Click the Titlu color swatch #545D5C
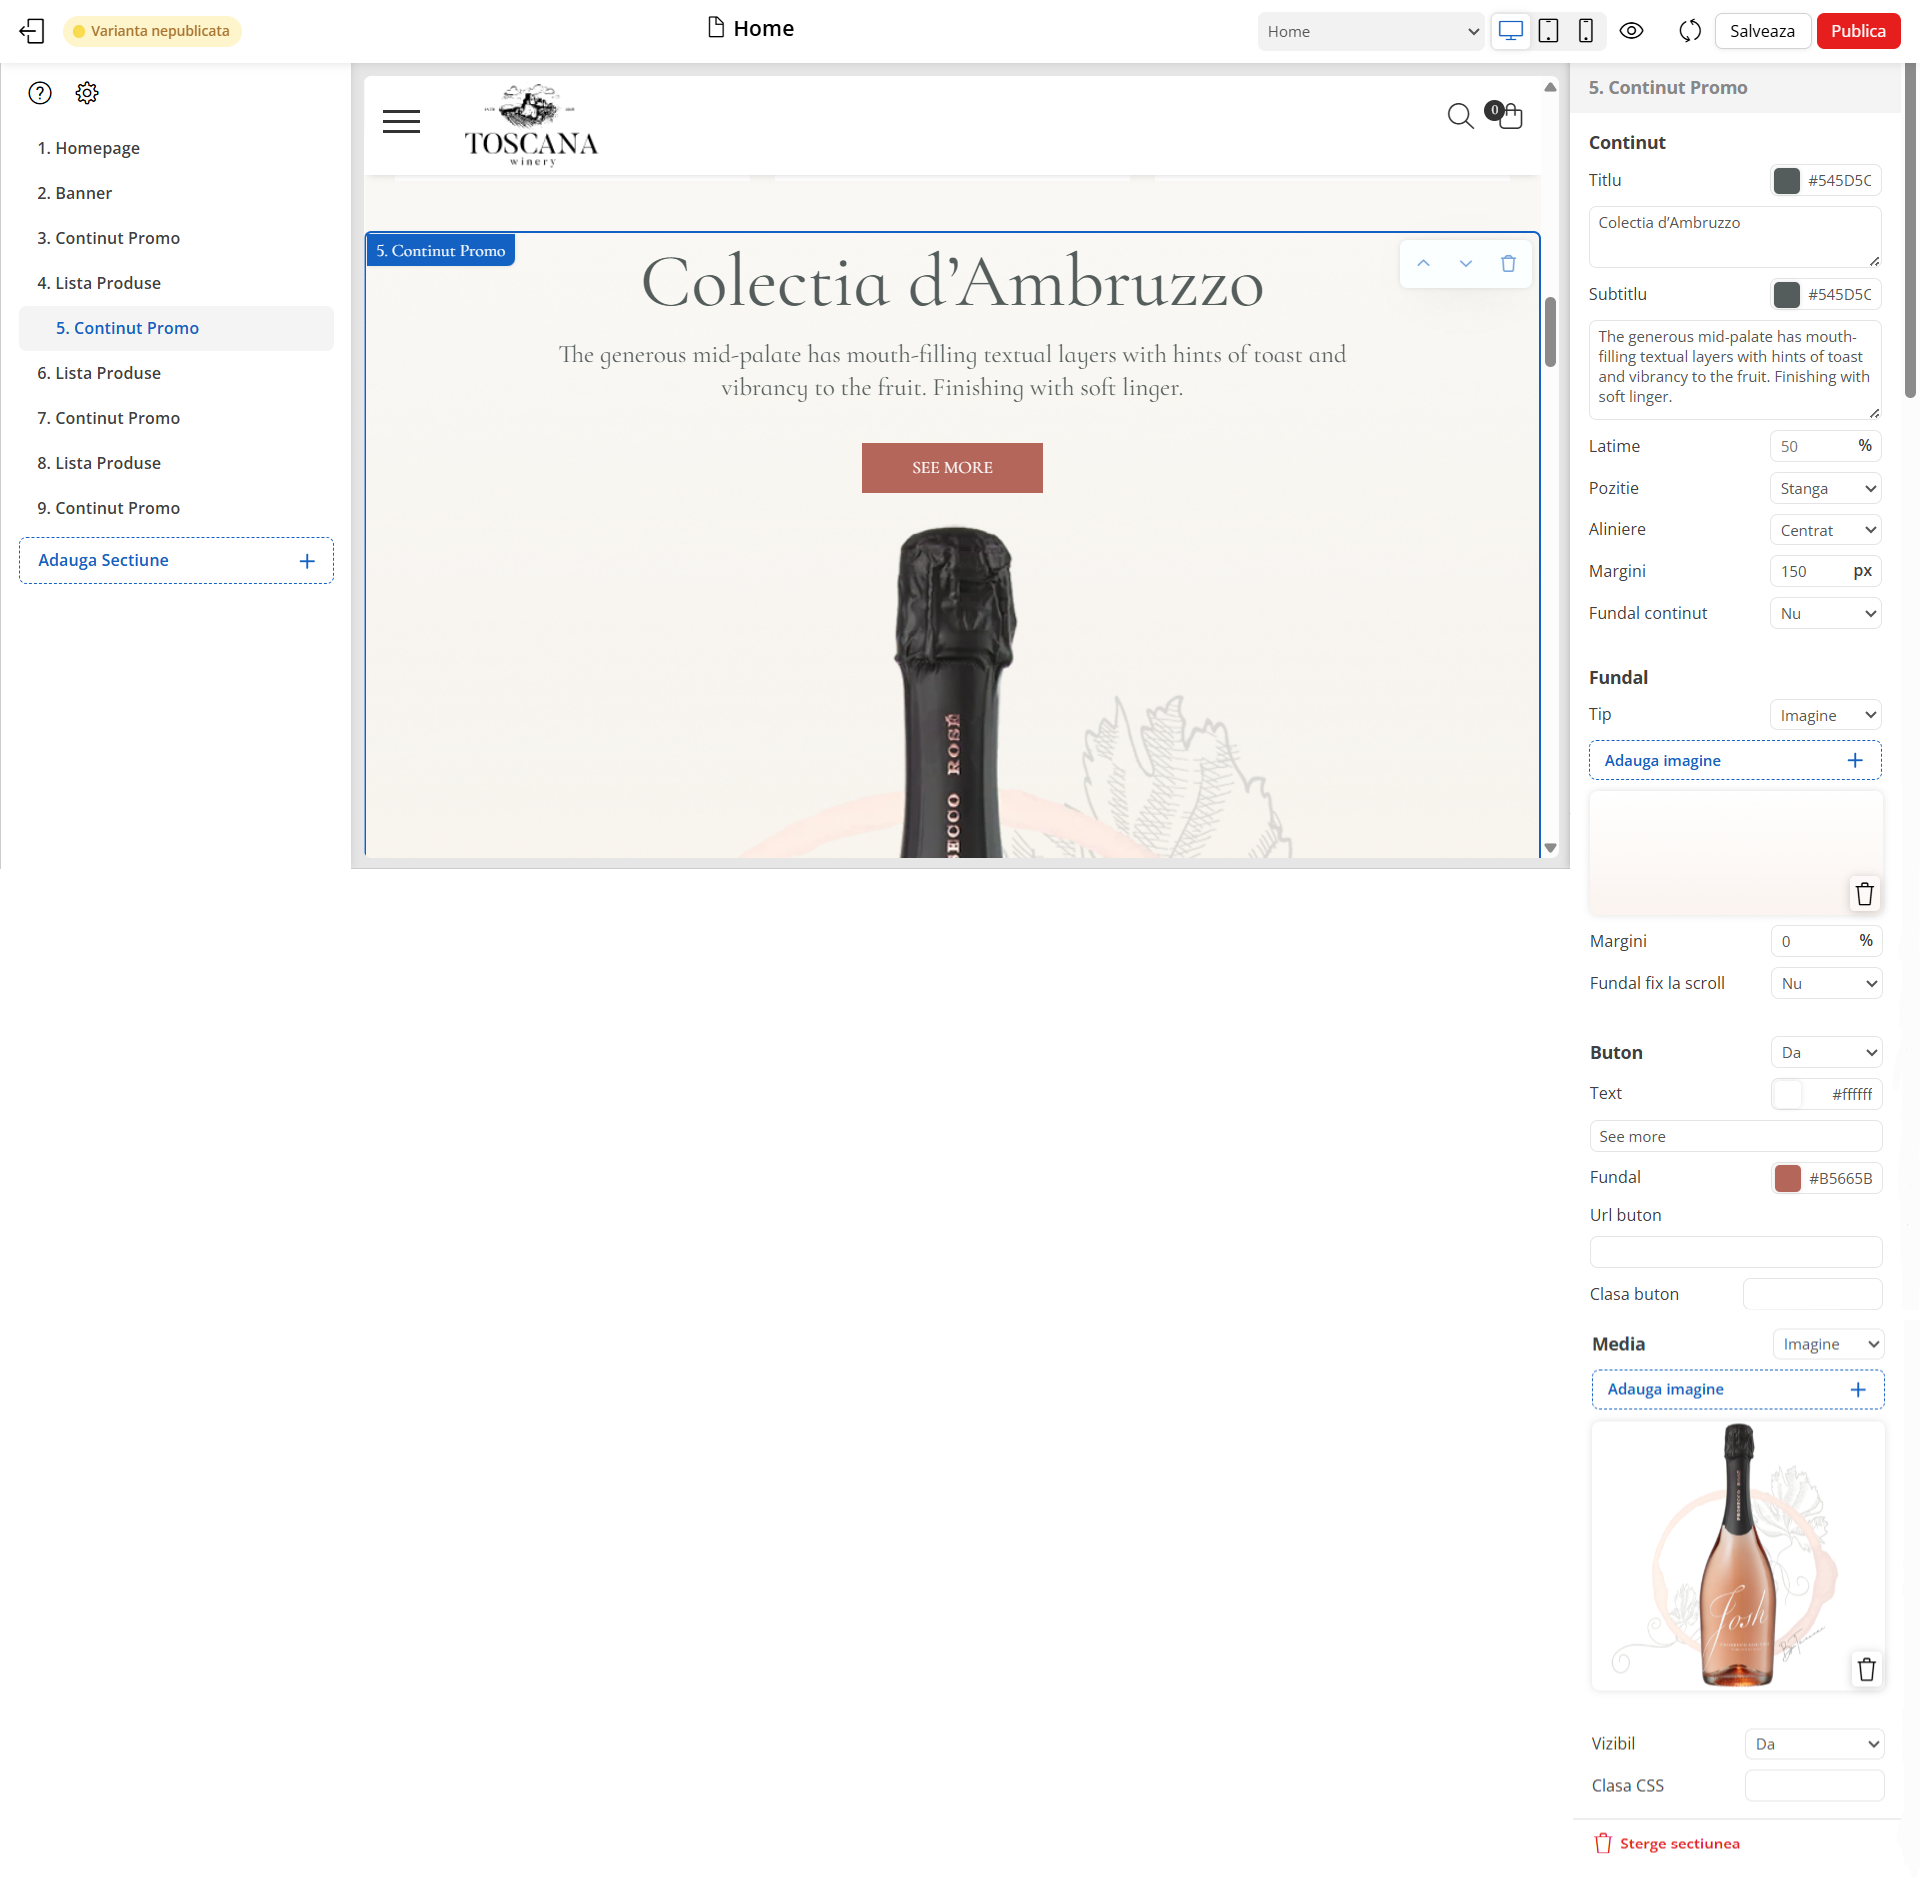1920x1880 pixels. click(1786, 181)
